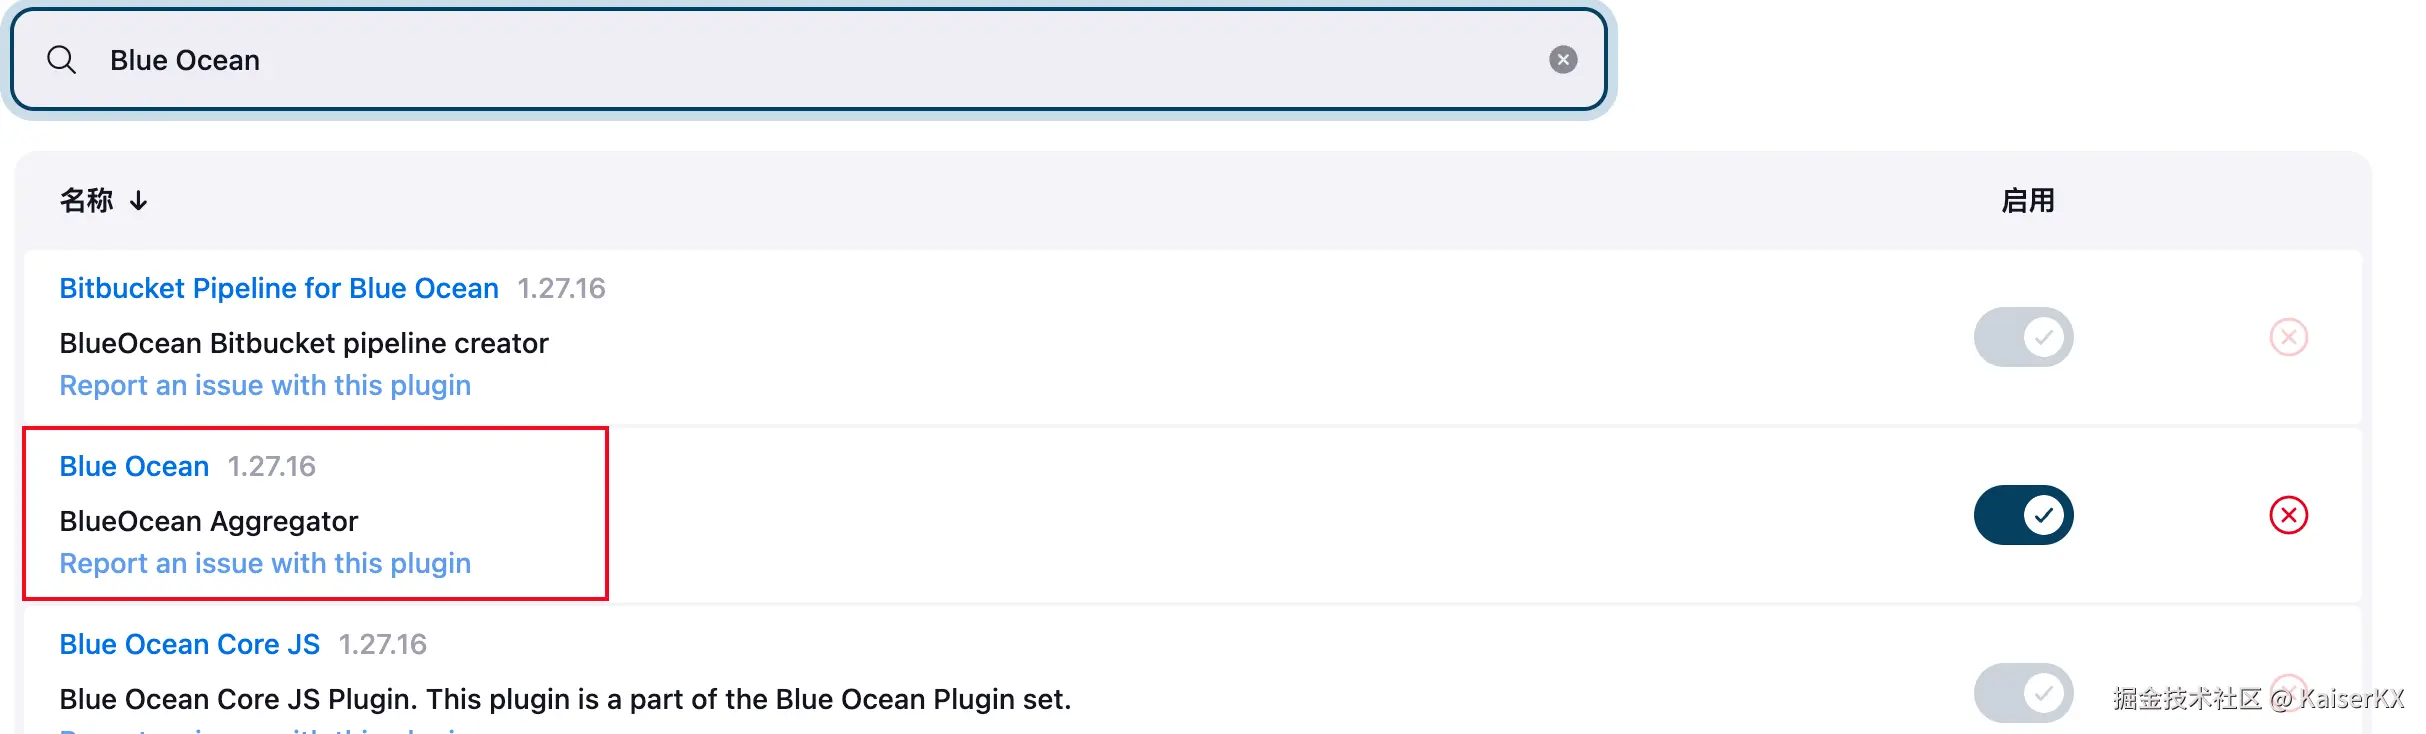Click the 启用 column header
This screenshot has height=734, width=2426.
[2027, 201]
